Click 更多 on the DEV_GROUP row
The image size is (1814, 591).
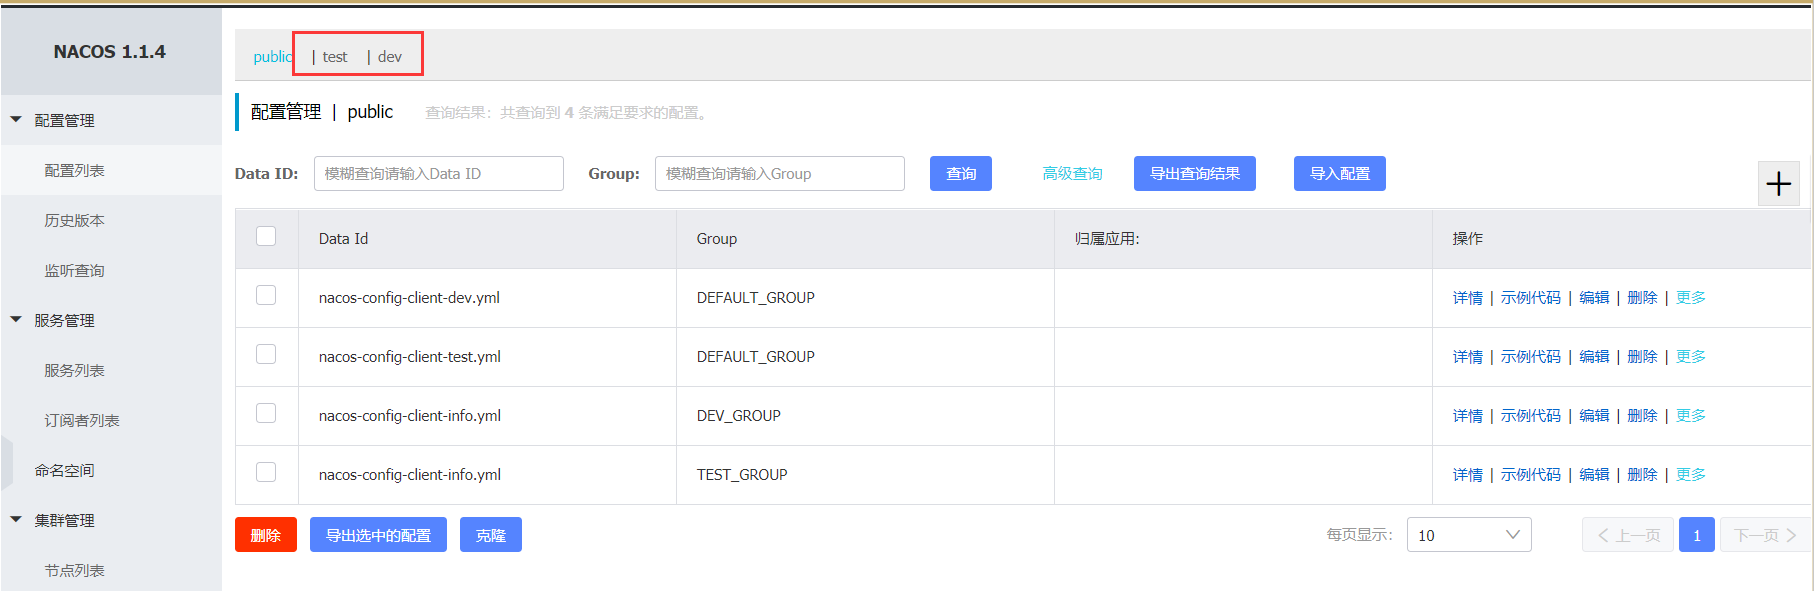click(x=1691, y=416)
